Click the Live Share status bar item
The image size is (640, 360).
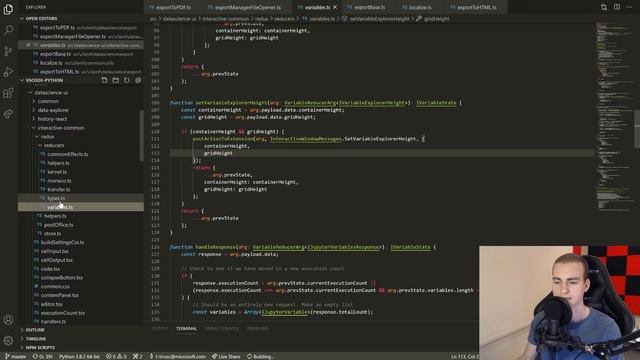226,356
